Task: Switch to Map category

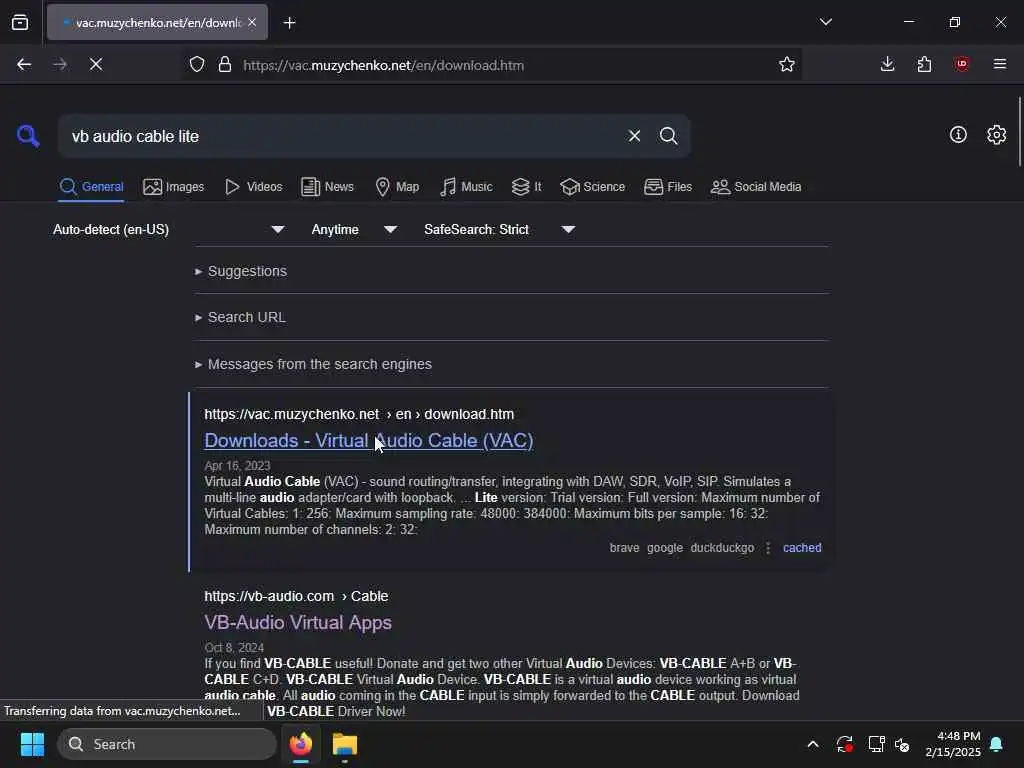Action: tap(397, 187)
